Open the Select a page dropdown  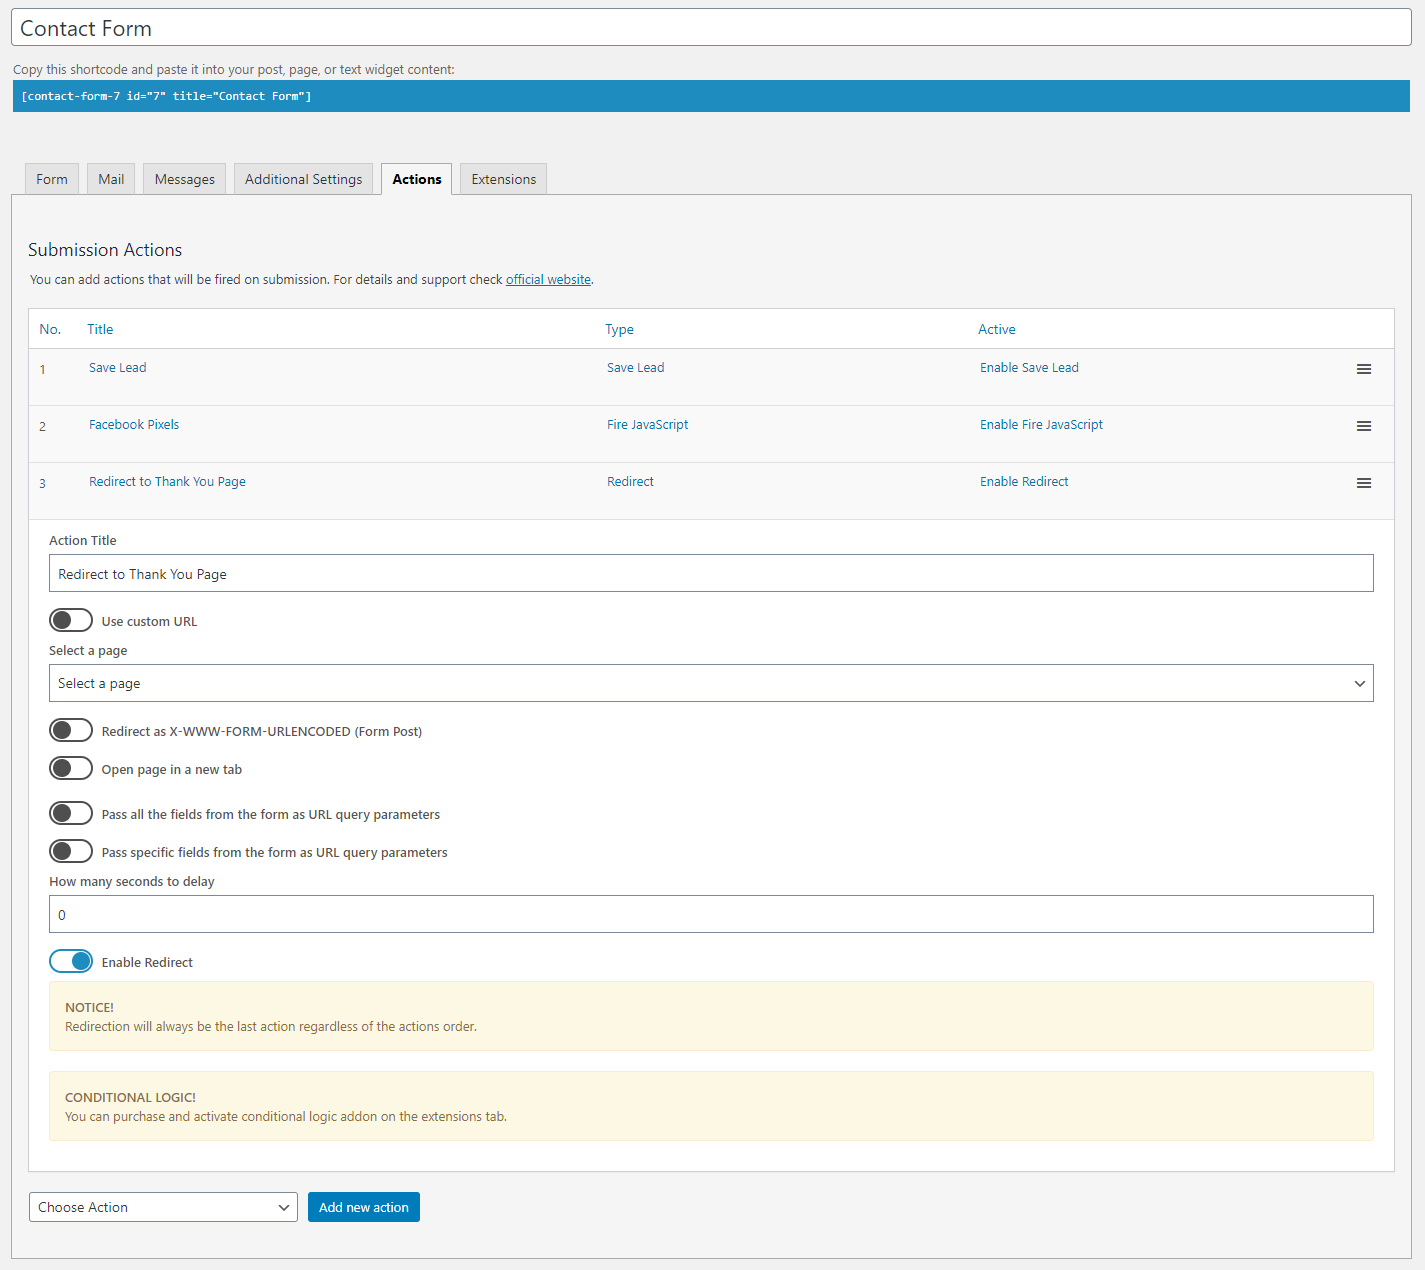point(711,683)
